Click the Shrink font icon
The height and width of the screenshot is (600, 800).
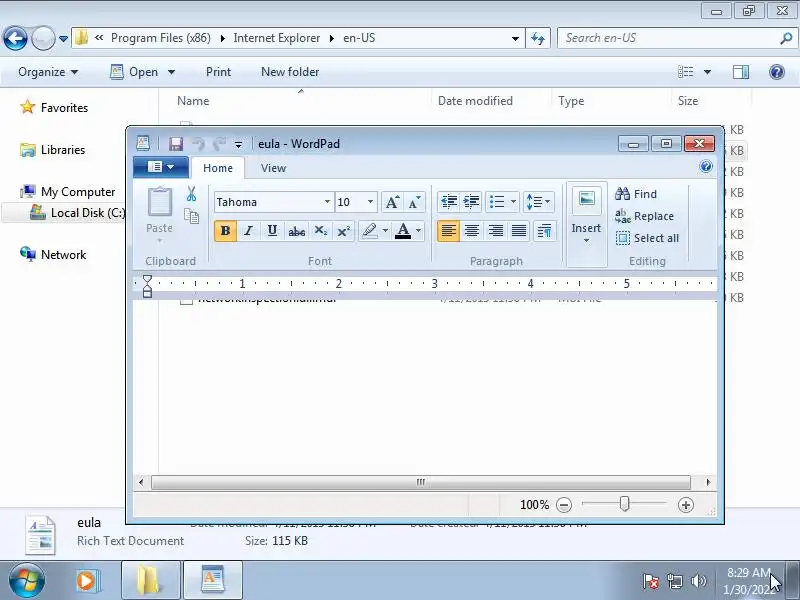point(414,202)
